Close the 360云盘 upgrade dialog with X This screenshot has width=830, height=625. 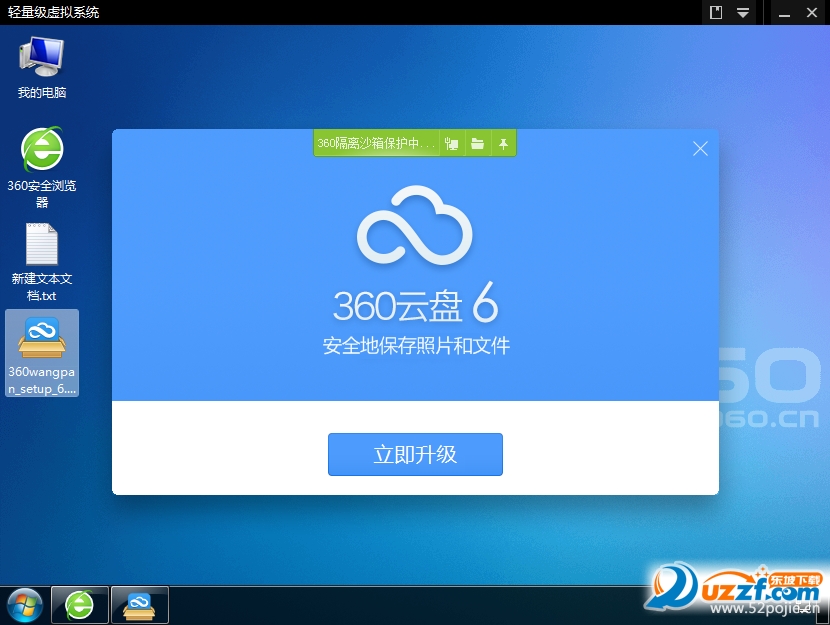coord(700,148)
